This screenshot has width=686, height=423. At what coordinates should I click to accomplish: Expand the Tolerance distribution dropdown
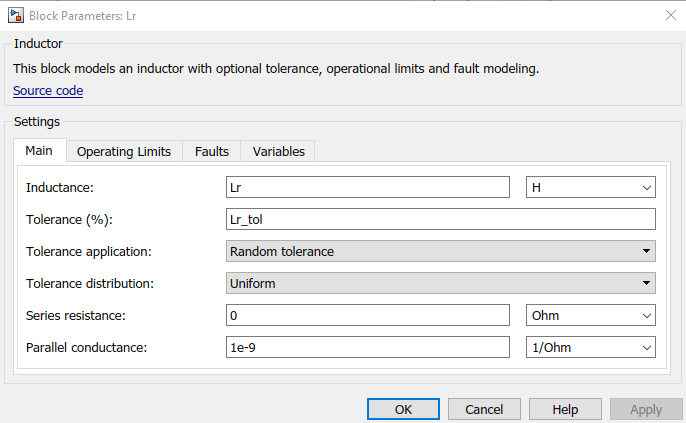pos(441,283)
